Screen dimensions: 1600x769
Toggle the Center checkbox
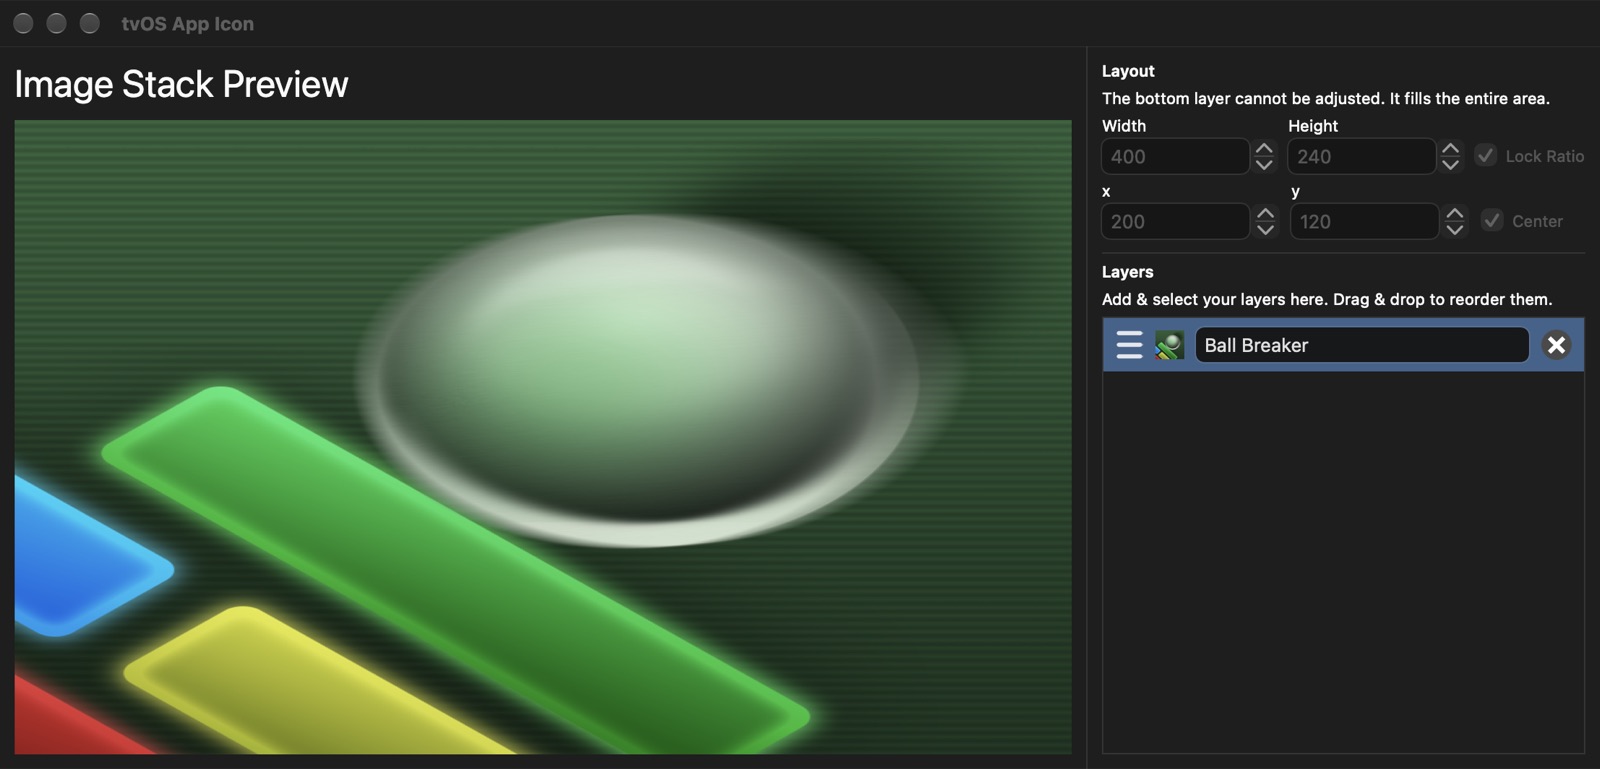coord(1492,220)
